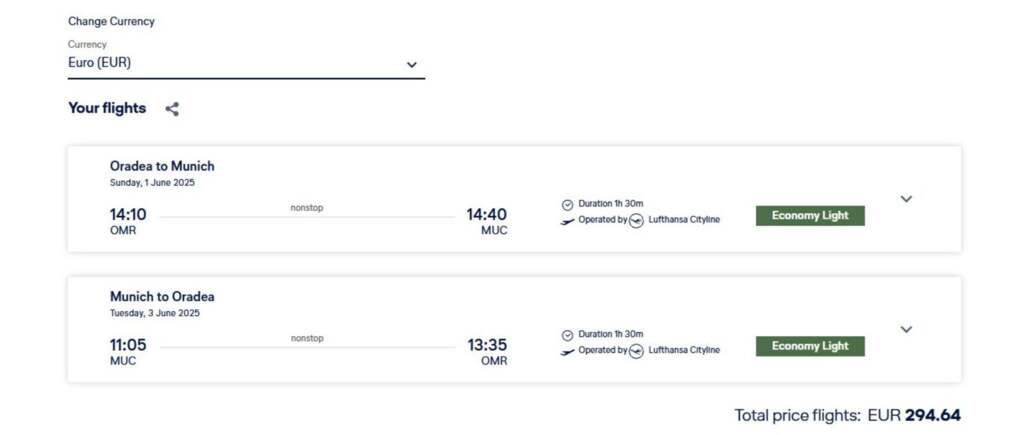Click the share icon beside Your flights

[x=172, y=109]
